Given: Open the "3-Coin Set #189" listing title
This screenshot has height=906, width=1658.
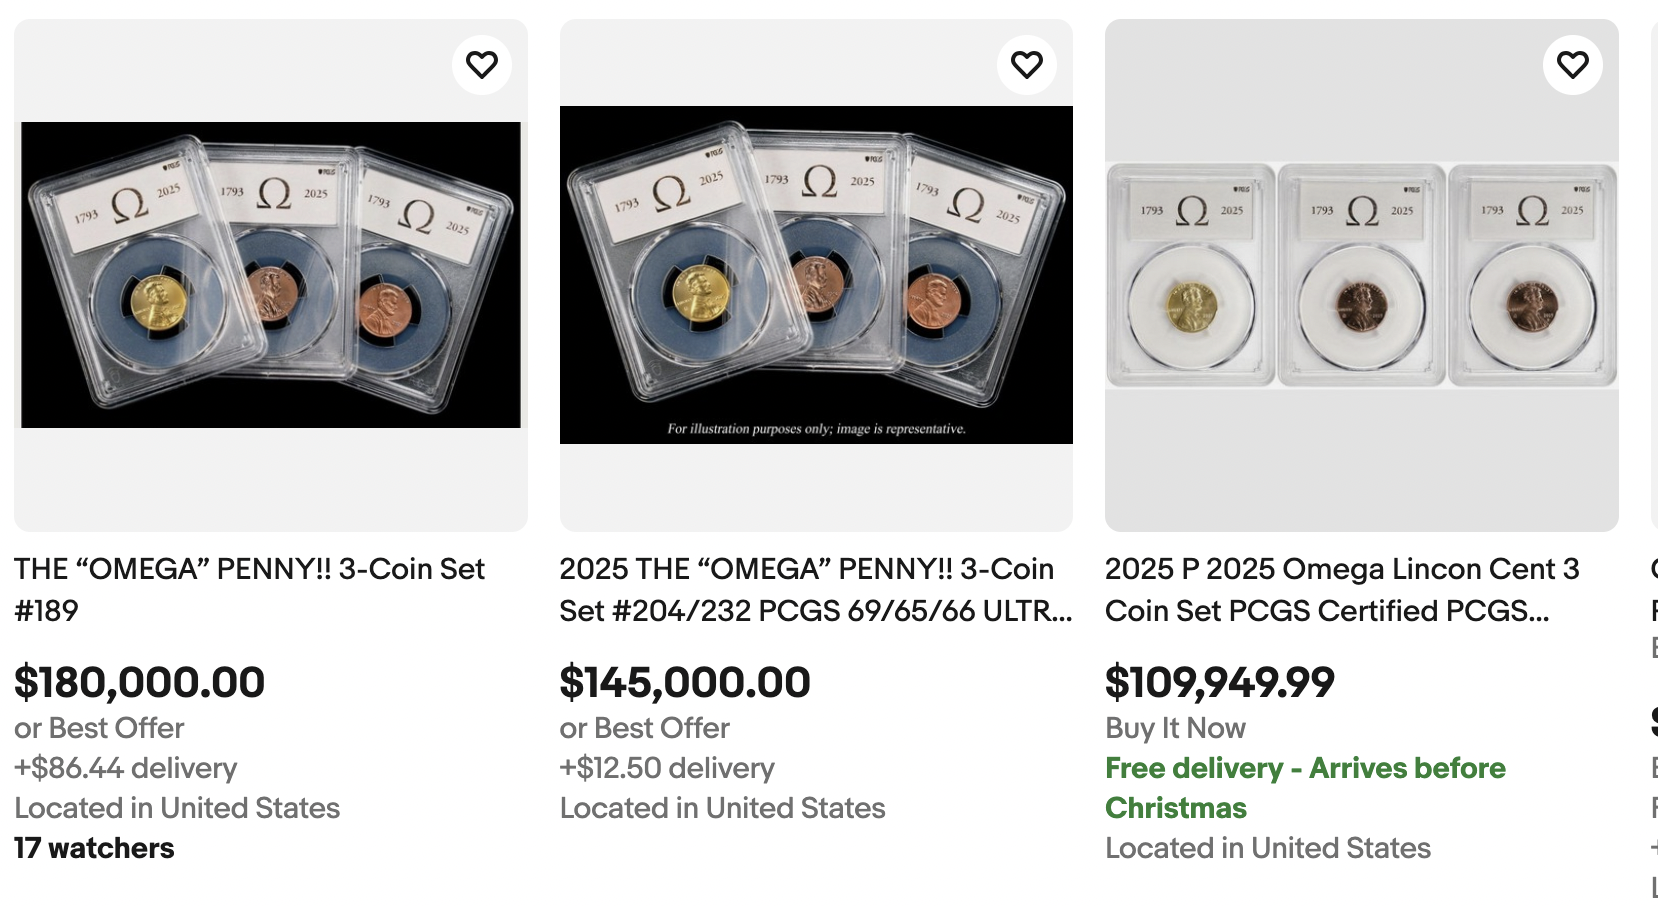Looking at the screenshot, I should (x=249, y=589).
